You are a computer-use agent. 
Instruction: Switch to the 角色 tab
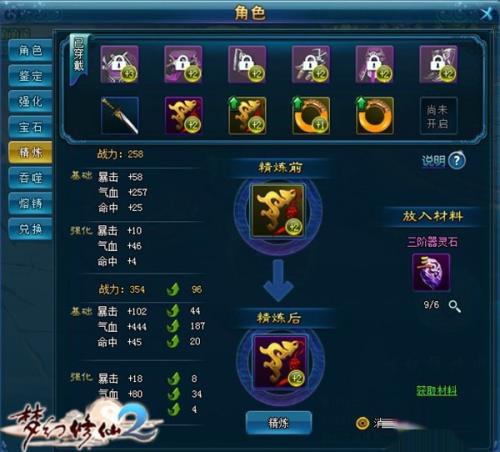tap(30, 50)
